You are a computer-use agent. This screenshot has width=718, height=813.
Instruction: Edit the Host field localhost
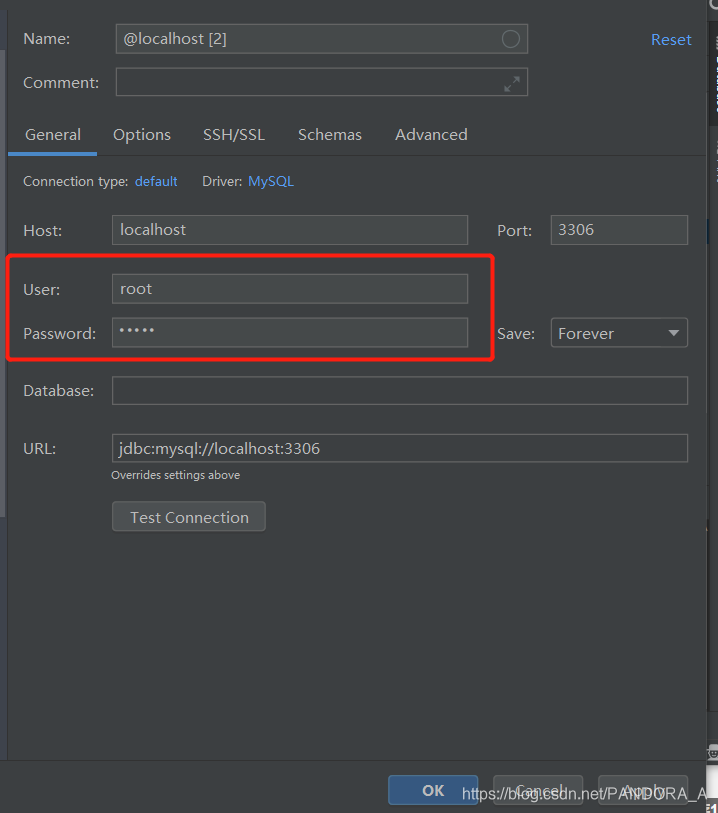pos(290,230)
